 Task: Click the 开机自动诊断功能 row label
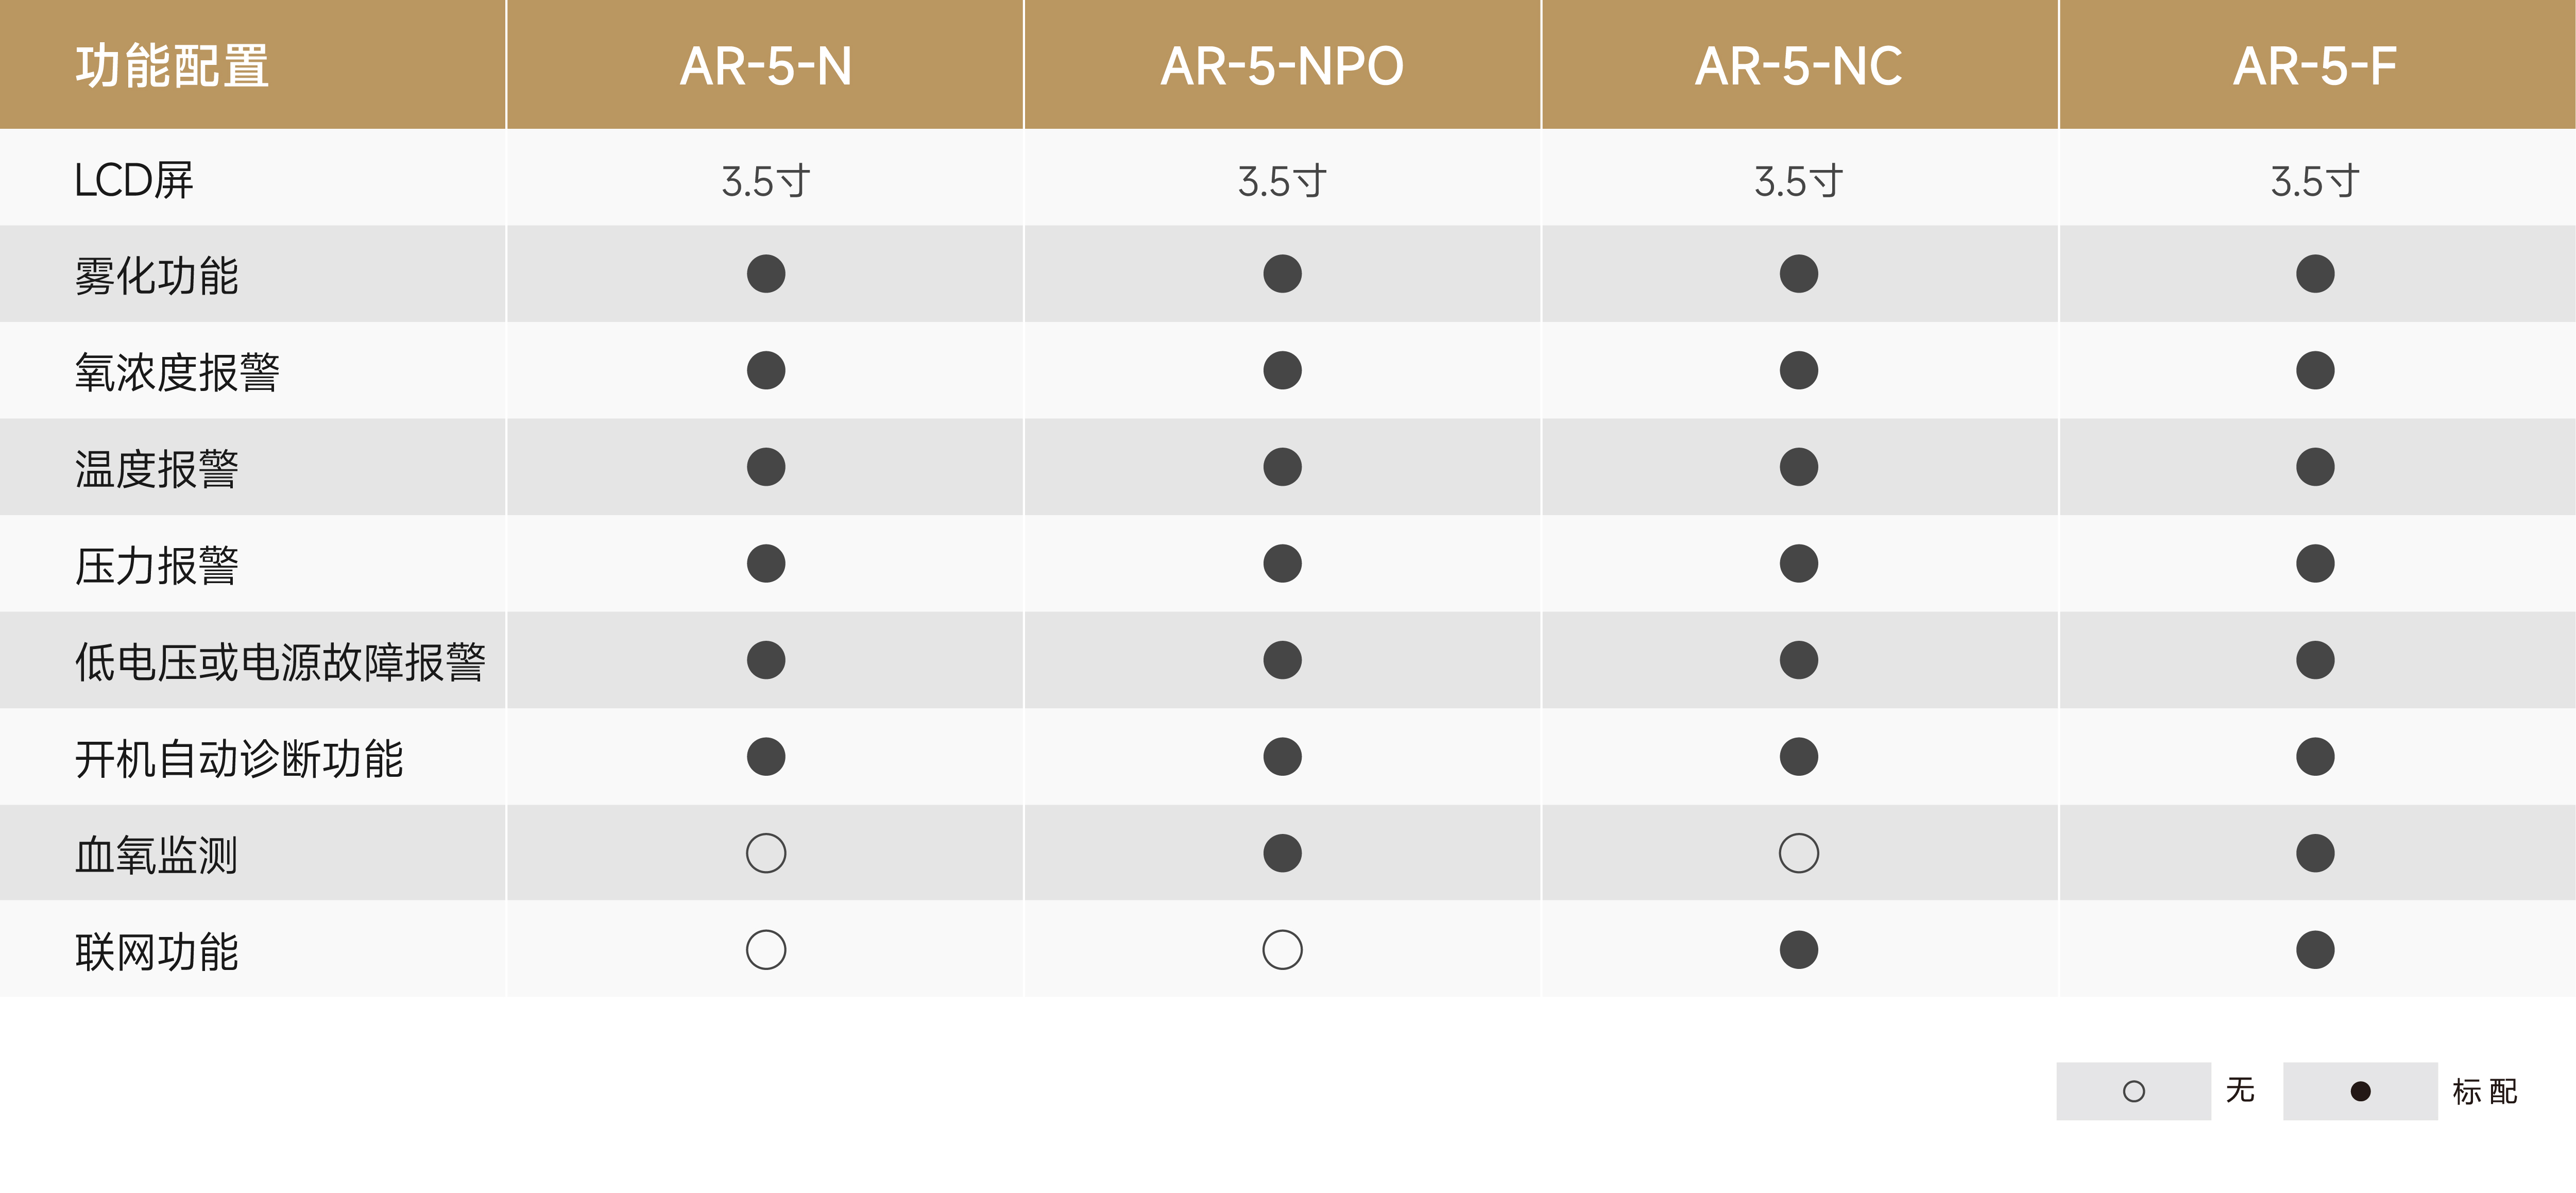(x=239, y=758)
